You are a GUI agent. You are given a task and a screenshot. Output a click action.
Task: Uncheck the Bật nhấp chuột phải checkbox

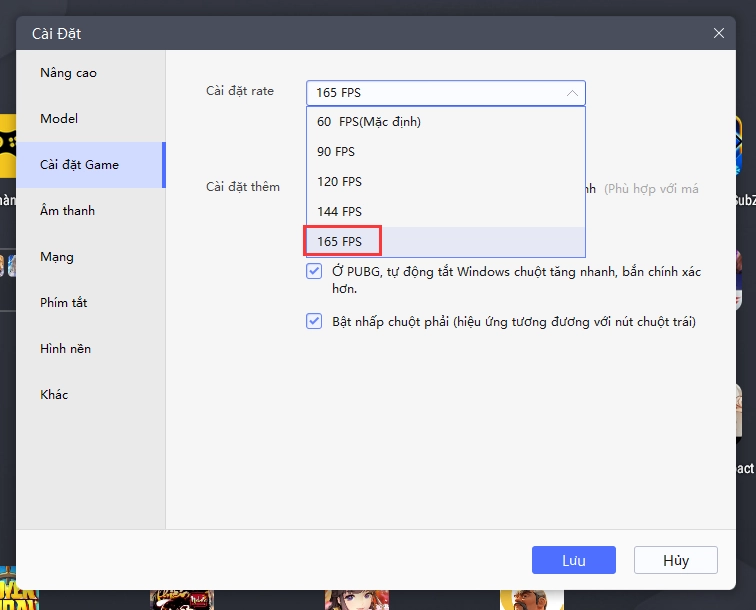314,322
